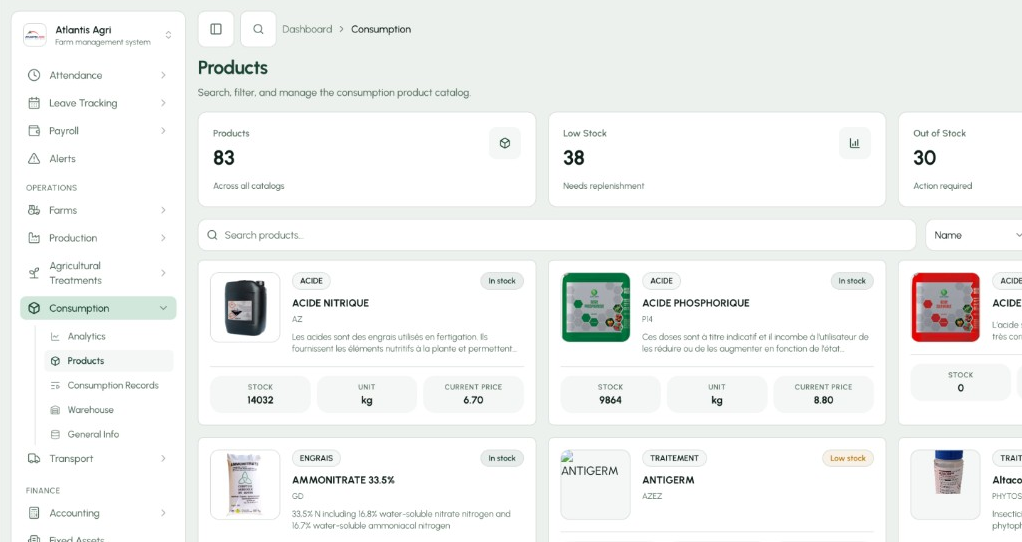Image resolution: width=1022 pixels, height=542 pixels.
Task: Collapse the Consumption section chevron
Action: point(163,308)
